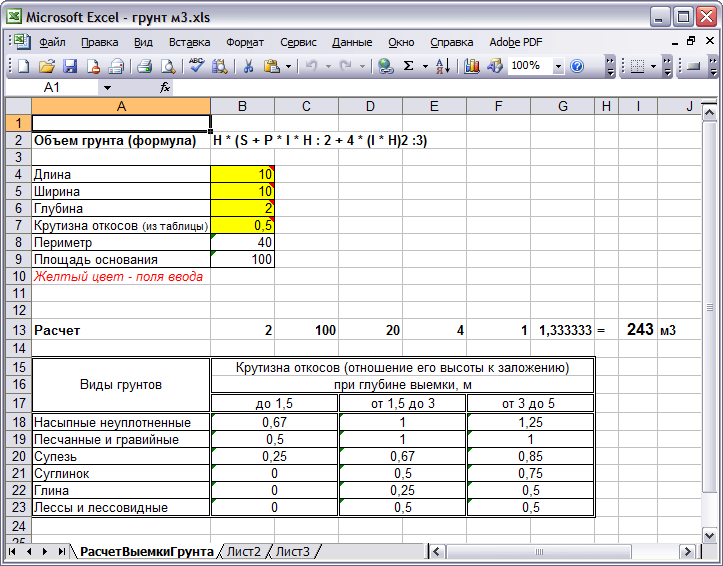The height and width of the screenshot is (566, 723).
Task: Go to first sheet tab arrow
Action: [12, 551]
